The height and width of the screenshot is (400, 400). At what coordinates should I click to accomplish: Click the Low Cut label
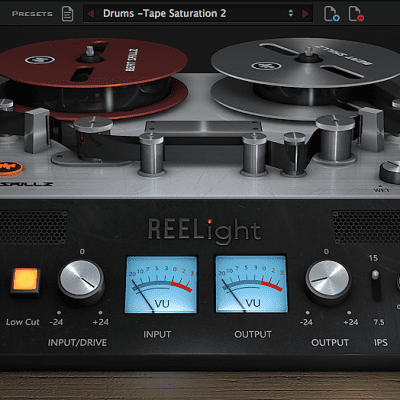click(x=23, y=322)
